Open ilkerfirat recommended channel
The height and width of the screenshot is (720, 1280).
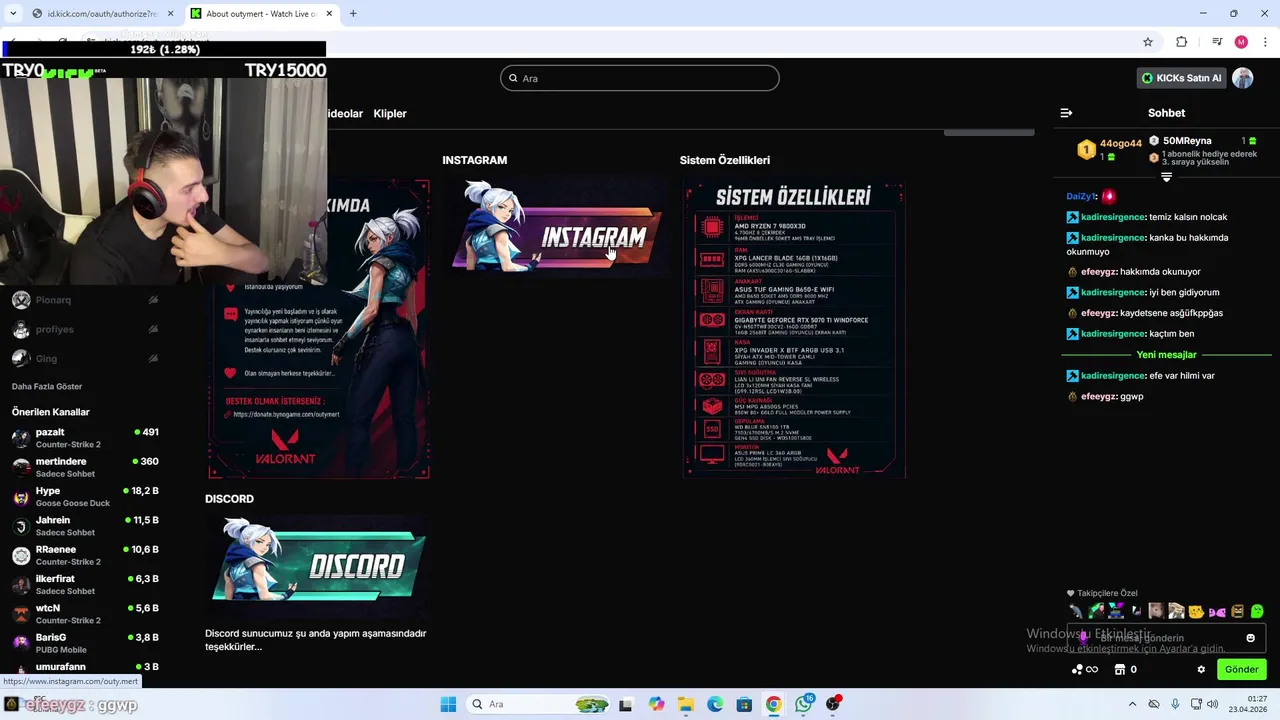coord(86,584)
